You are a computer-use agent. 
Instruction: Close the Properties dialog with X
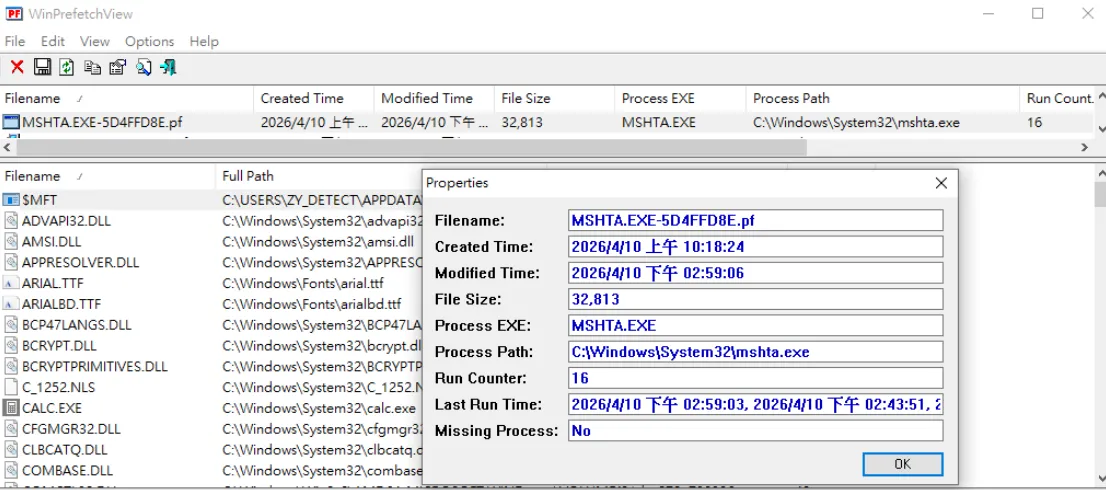coord(940,183)
